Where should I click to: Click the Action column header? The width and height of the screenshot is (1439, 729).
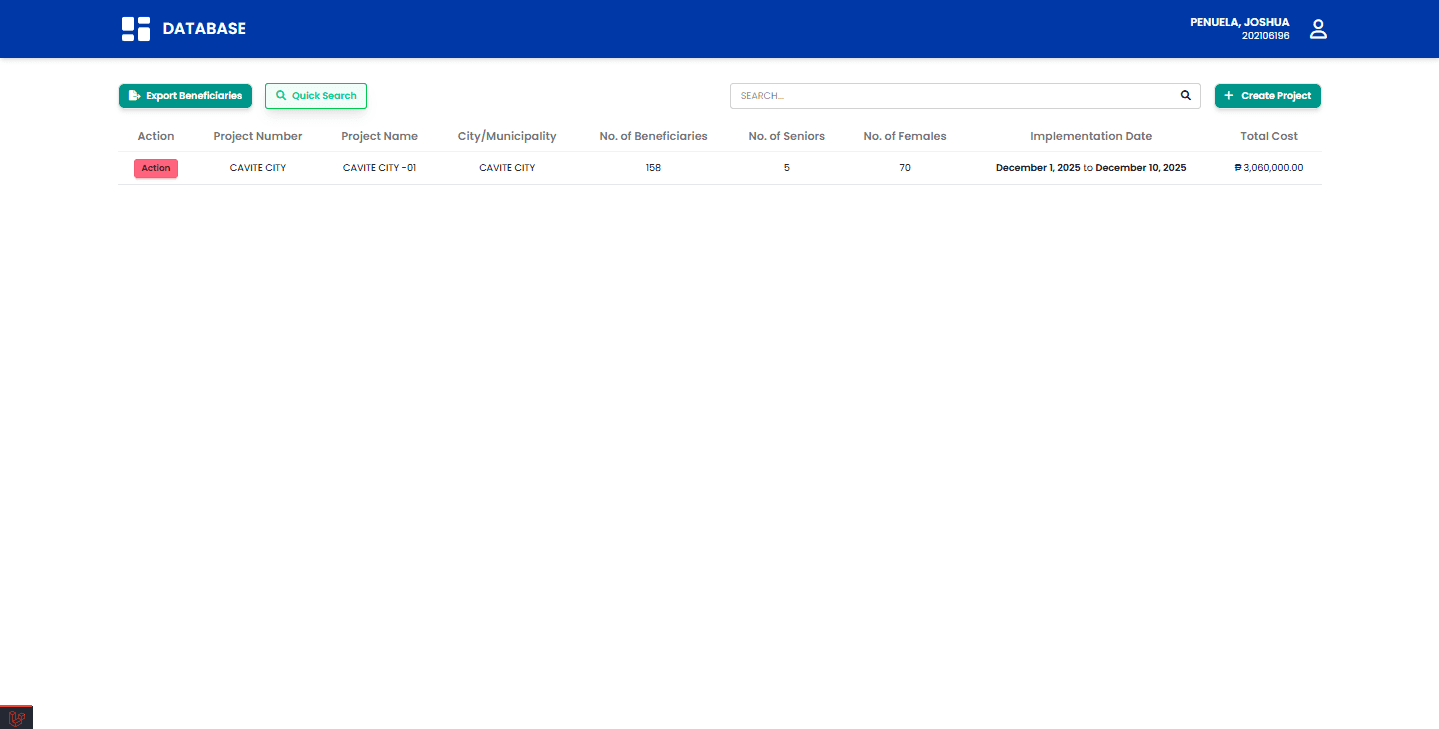click(x=156, y=136)
